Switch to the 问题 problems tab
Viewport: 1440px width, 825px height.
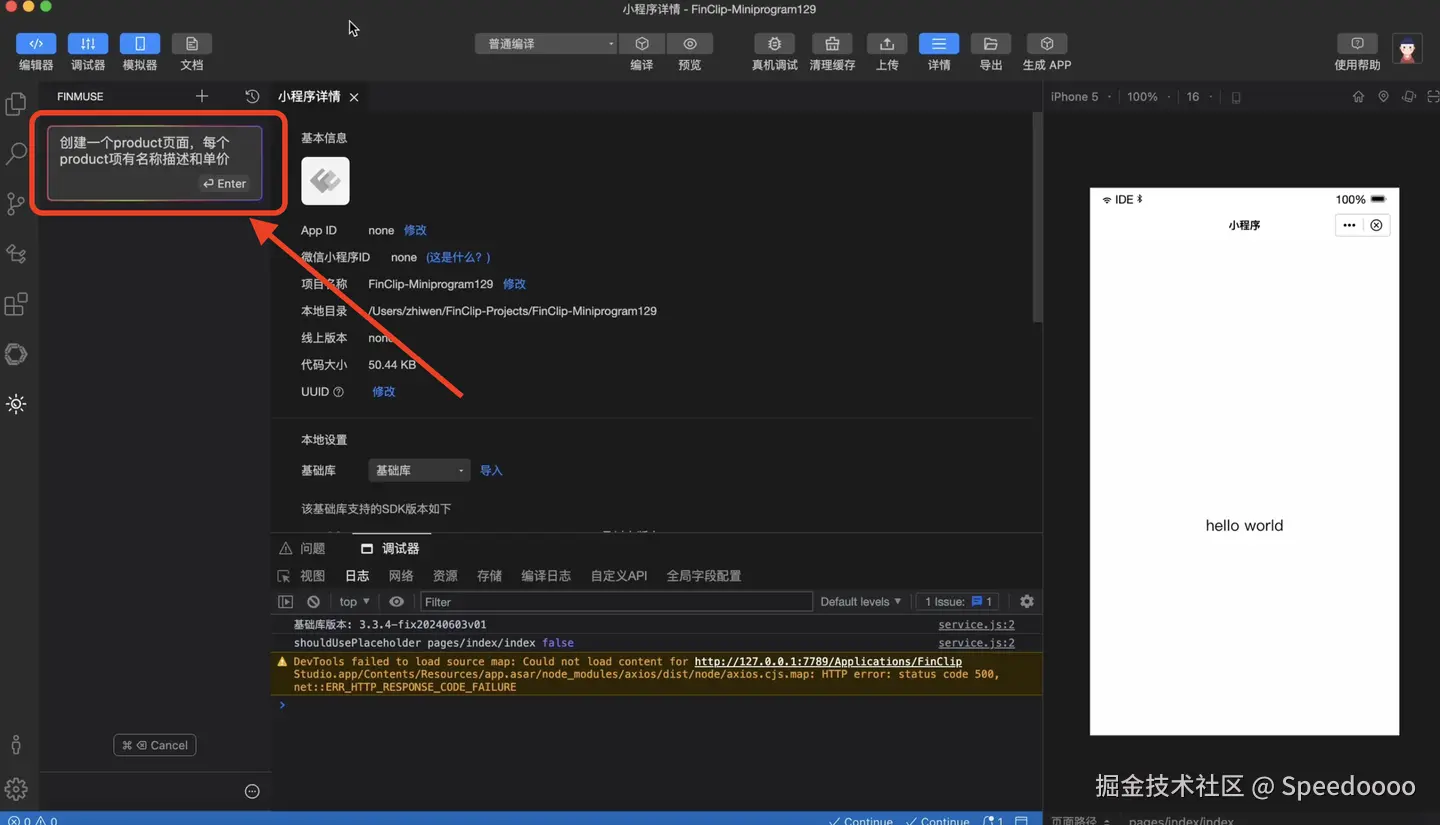(303, 548)
